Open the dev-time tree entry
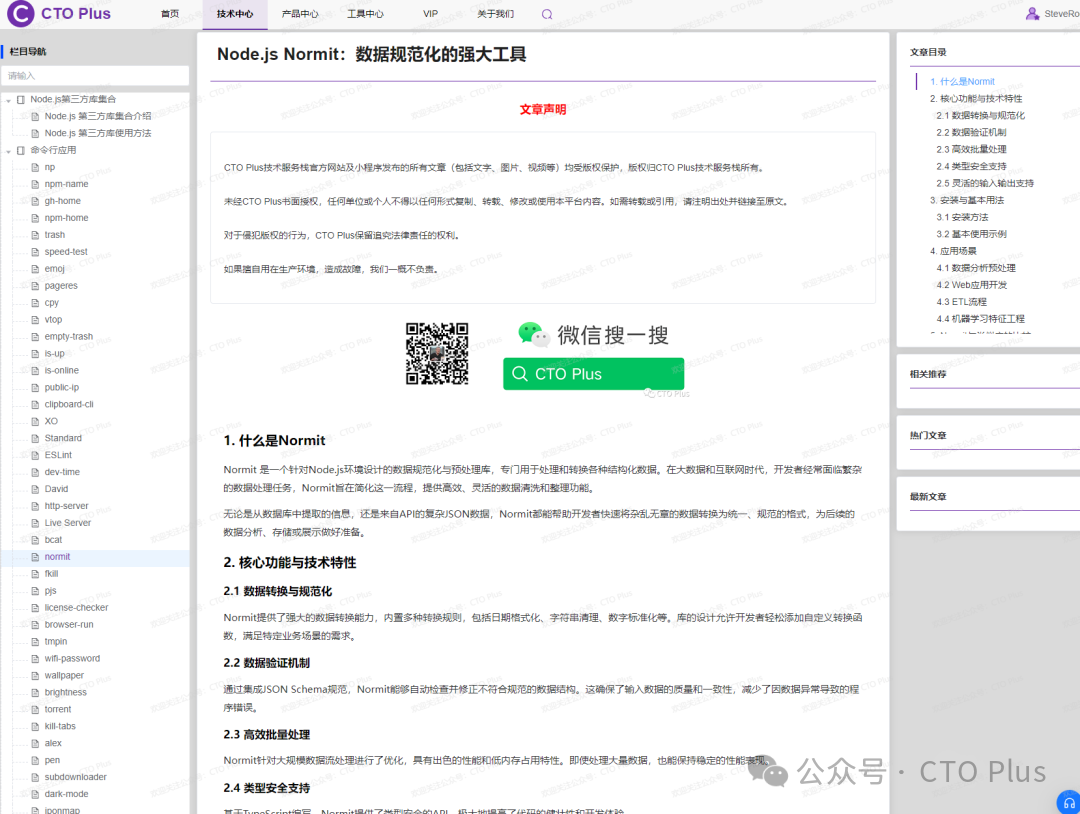Screen dimensions: 1080x814 pyautogui.click(x=62, y=472)
